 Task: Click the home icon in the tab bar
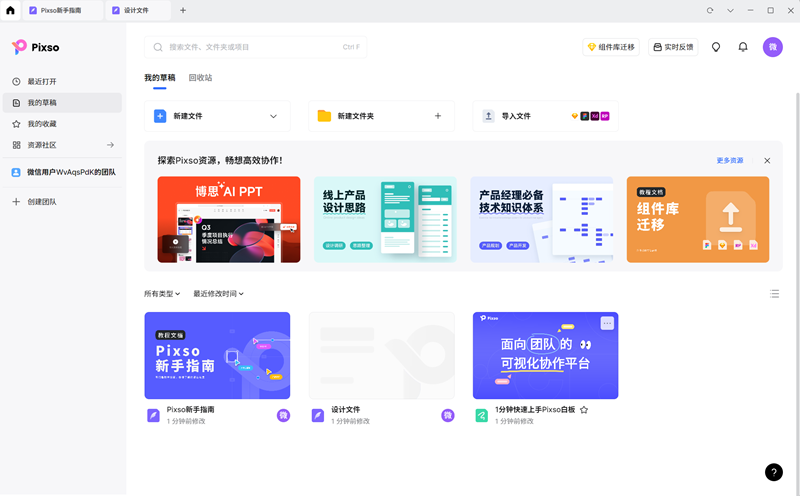pos(10,10)
